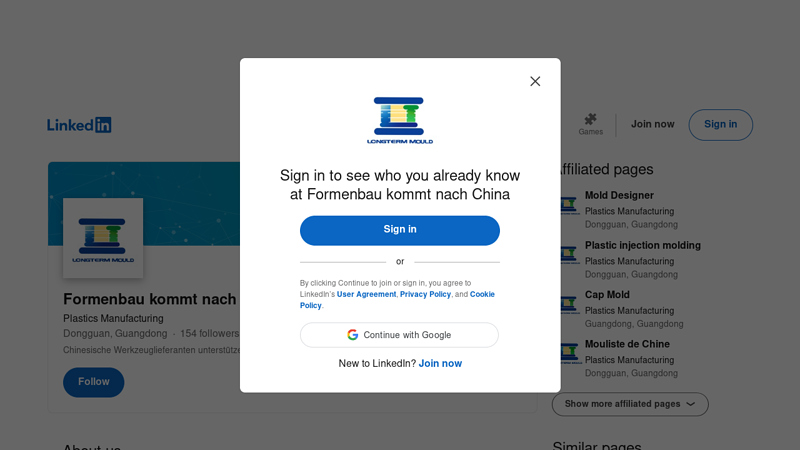Click Join now in top header

(x=653, y=124)
